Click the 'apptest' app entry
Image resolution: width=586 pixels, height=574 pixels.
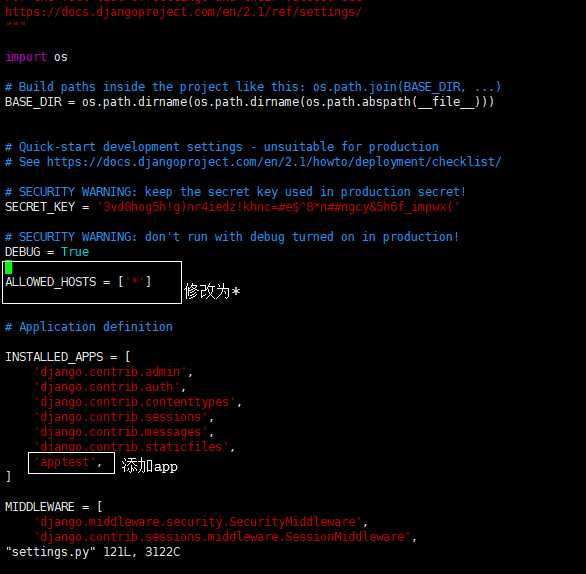[68, 463]
